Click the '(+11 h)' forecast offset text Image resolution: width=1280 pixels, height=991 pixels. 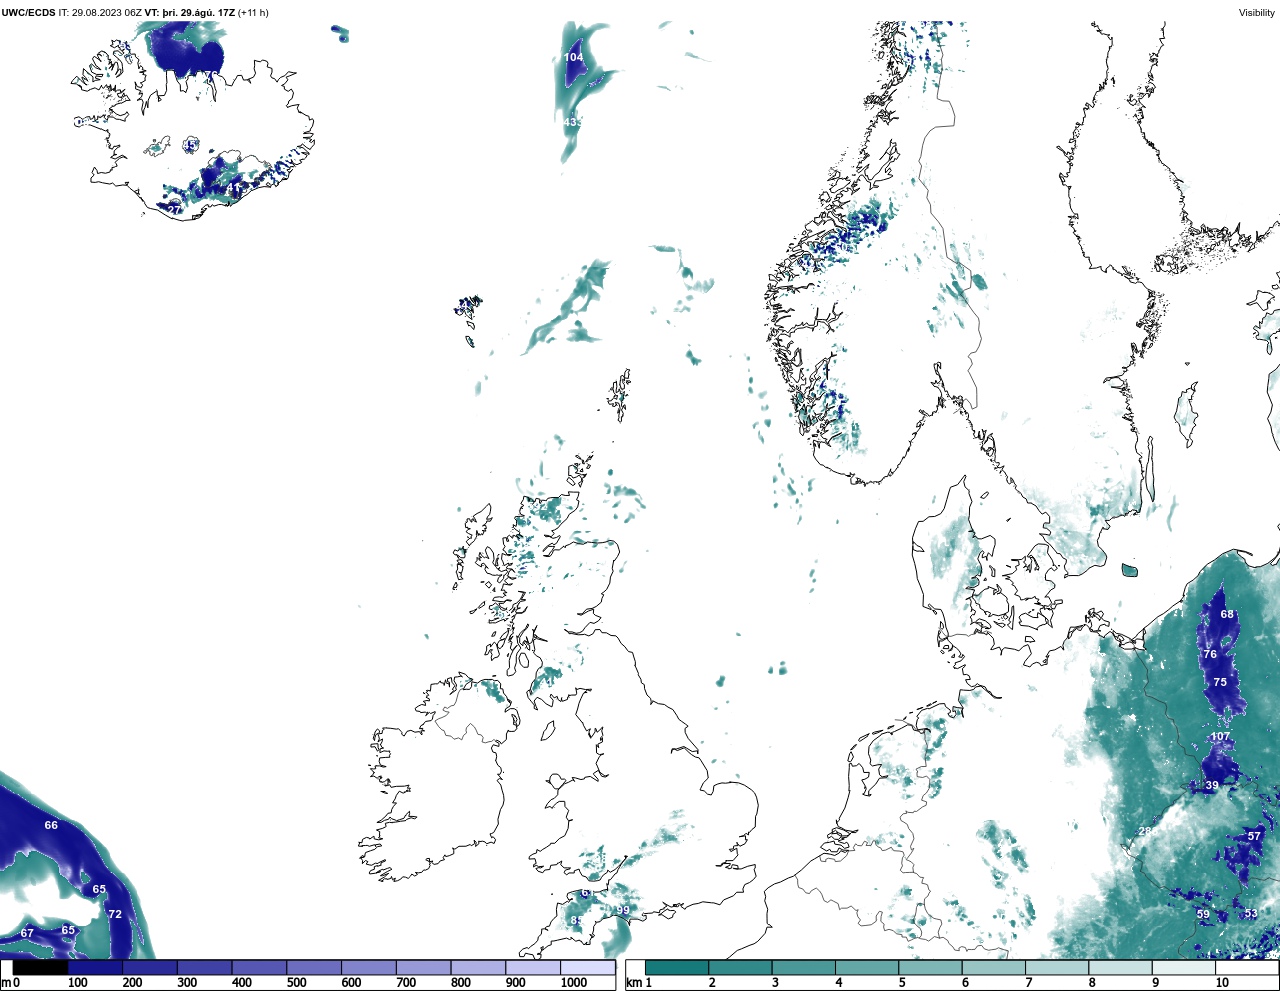pyautogui.click(x=253, y=13)
